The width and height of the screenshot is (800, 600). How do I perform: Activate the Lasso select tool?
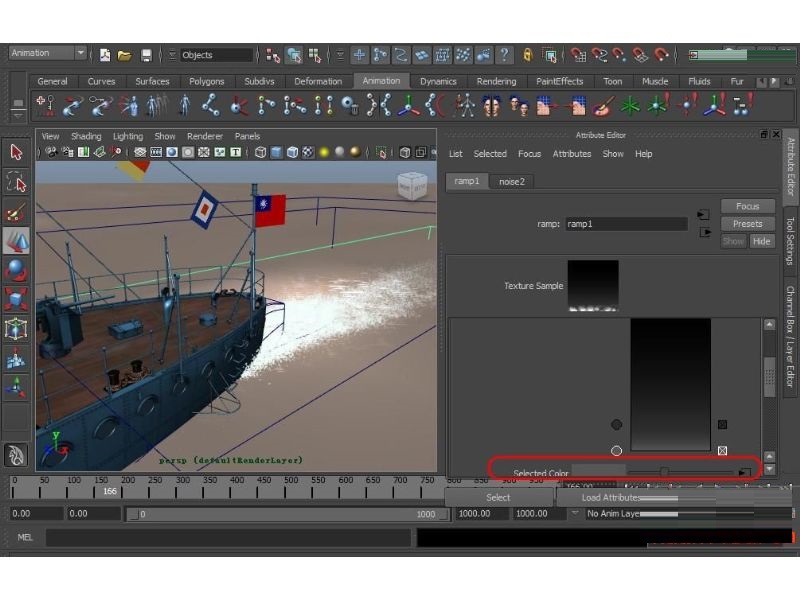coord(16,182)
